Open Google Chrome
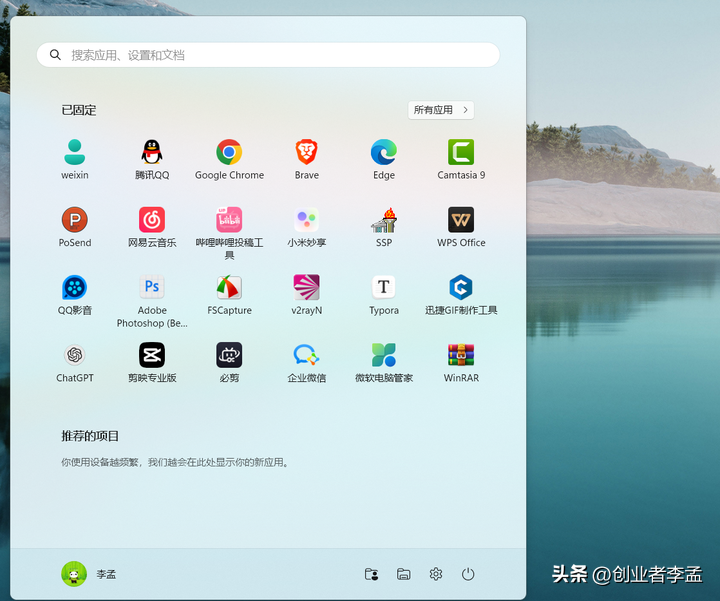 coord(229,159)
